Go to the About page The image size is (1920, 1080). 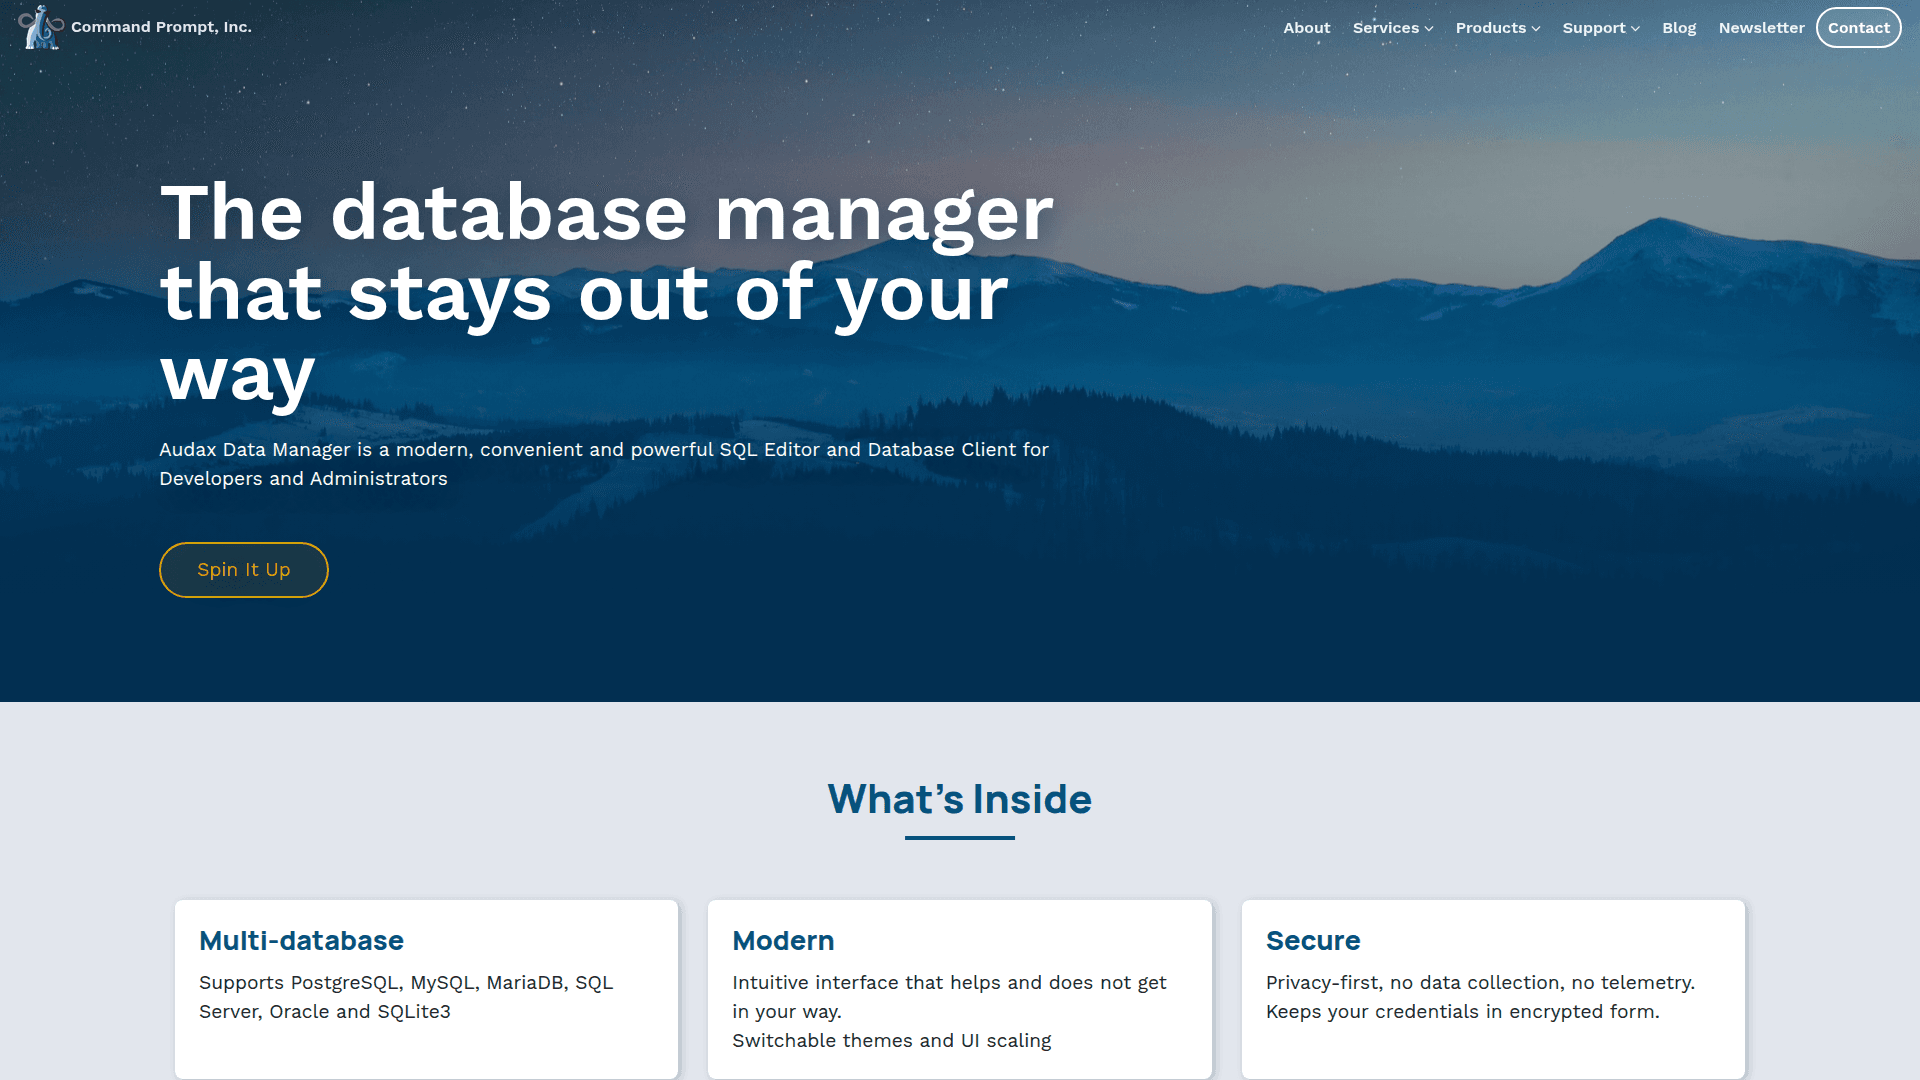pyautogui.click(x=1306, y=28)
